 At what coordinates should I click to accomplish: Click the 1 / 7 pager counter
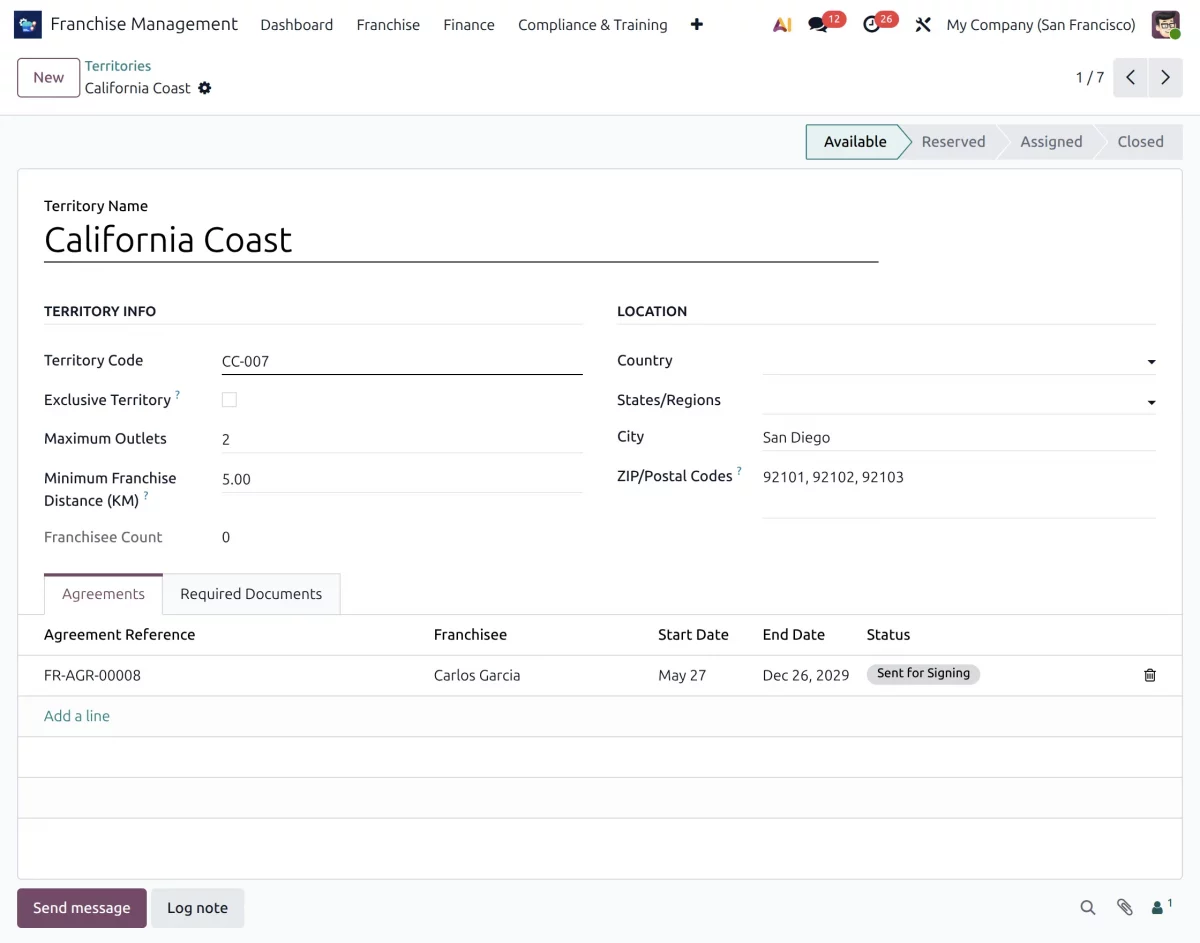pyautogui.click(x=1090, y=78)
